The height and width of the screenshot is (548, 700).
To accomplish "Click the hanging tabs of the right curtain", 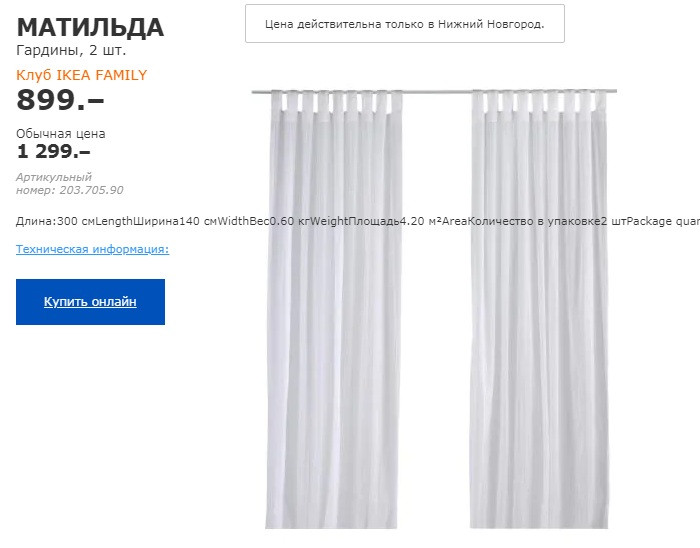I will 539,104.
